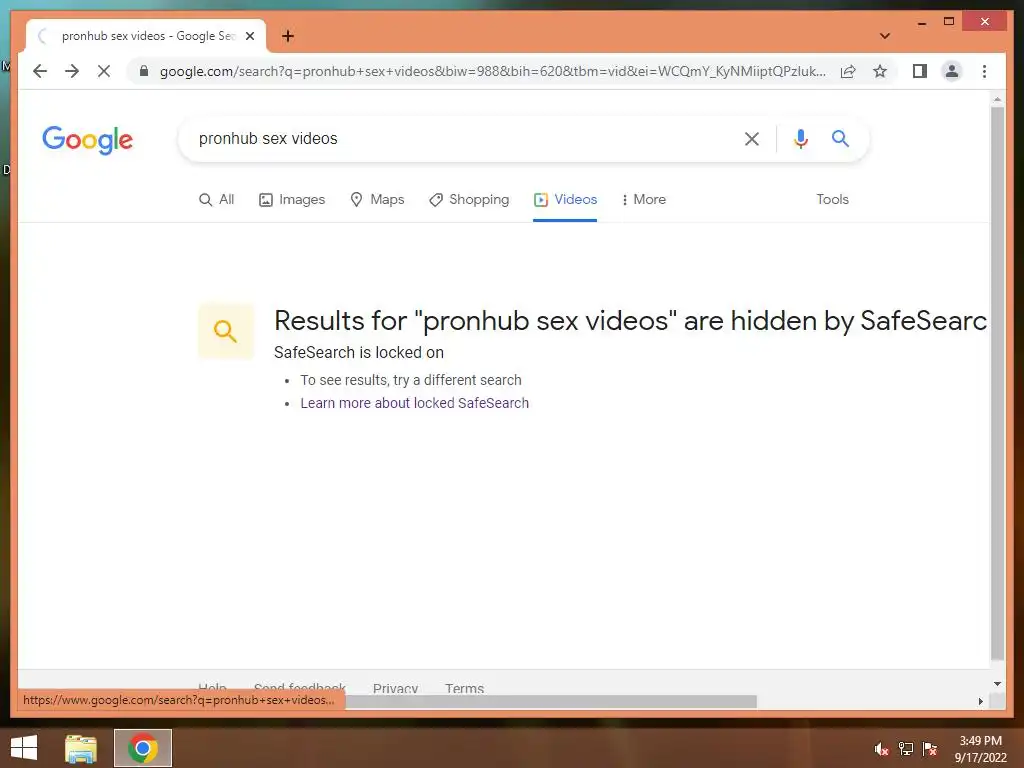The image size is (1024, 768).
Task: Go back to the previous page
Action: 40,71
